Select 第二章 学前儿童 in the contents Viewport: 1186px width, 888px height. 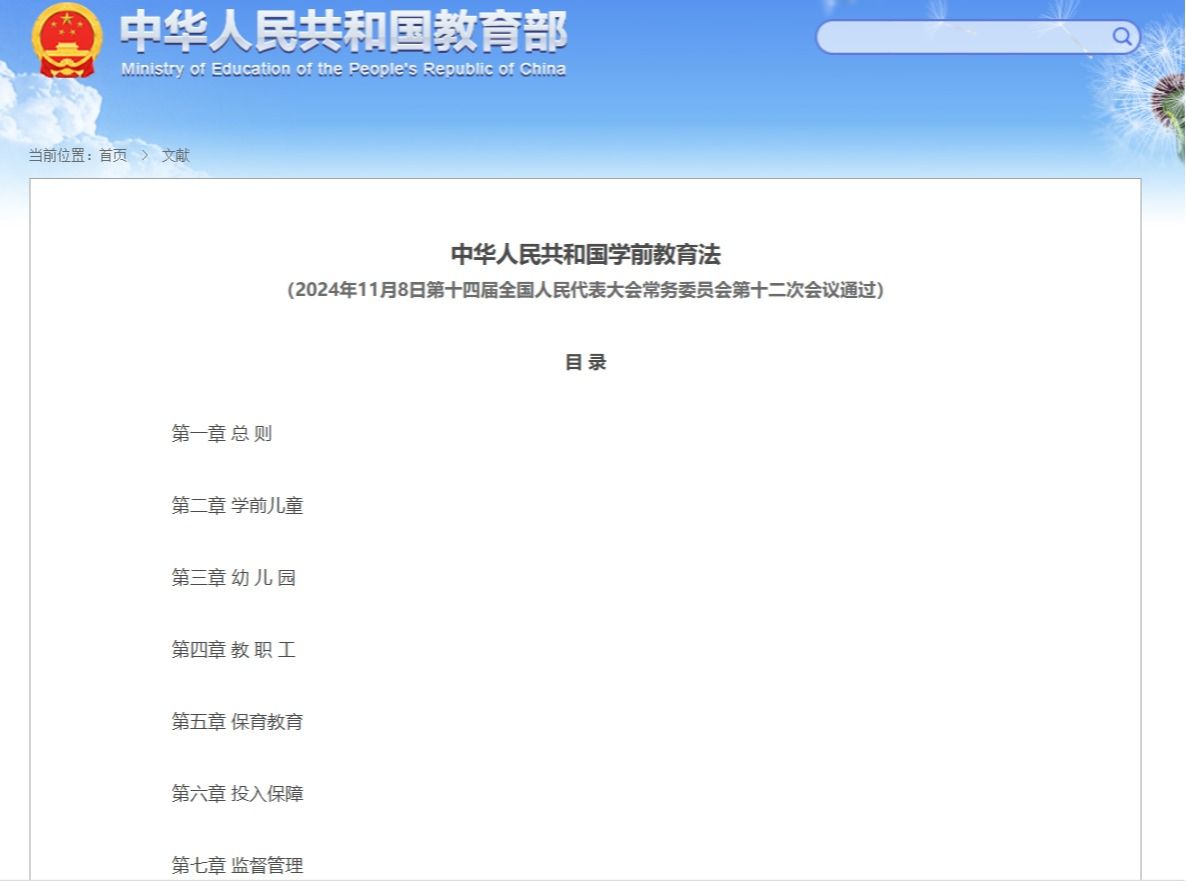pos(237,506)
